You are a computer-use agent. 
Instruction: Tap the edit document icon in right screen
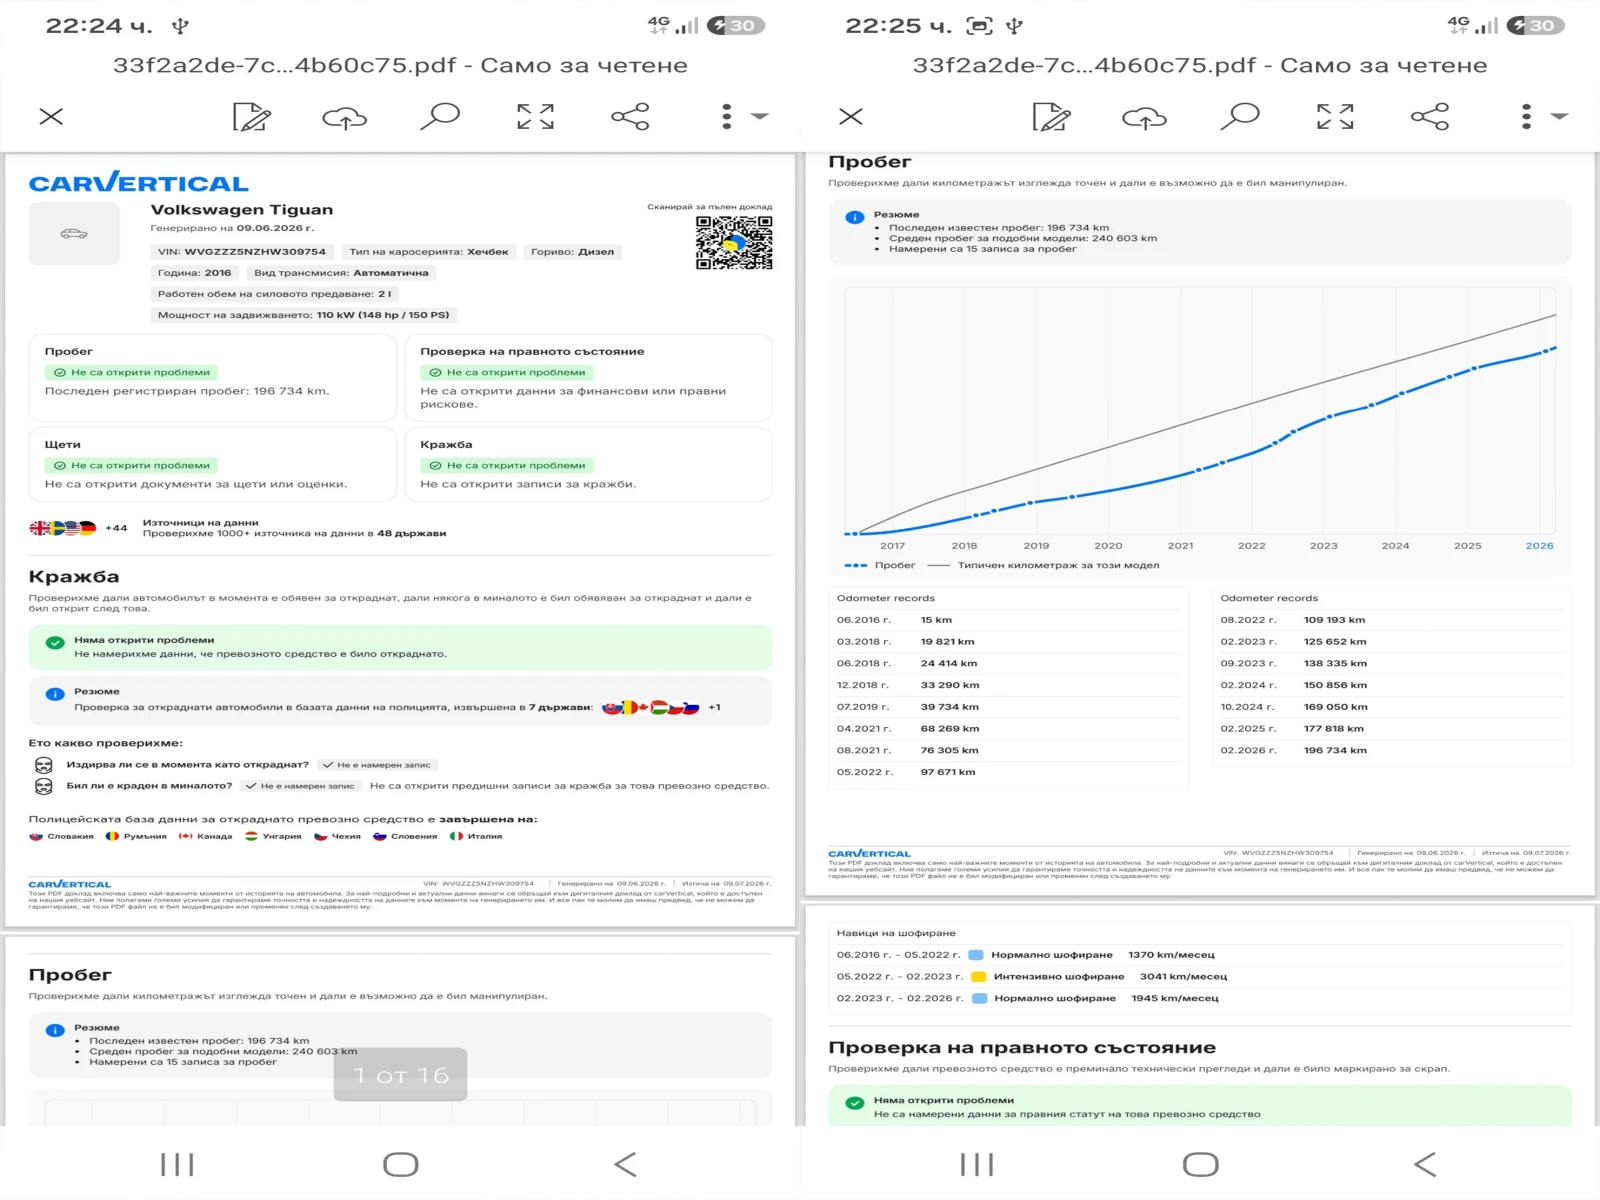[1051, 117]
